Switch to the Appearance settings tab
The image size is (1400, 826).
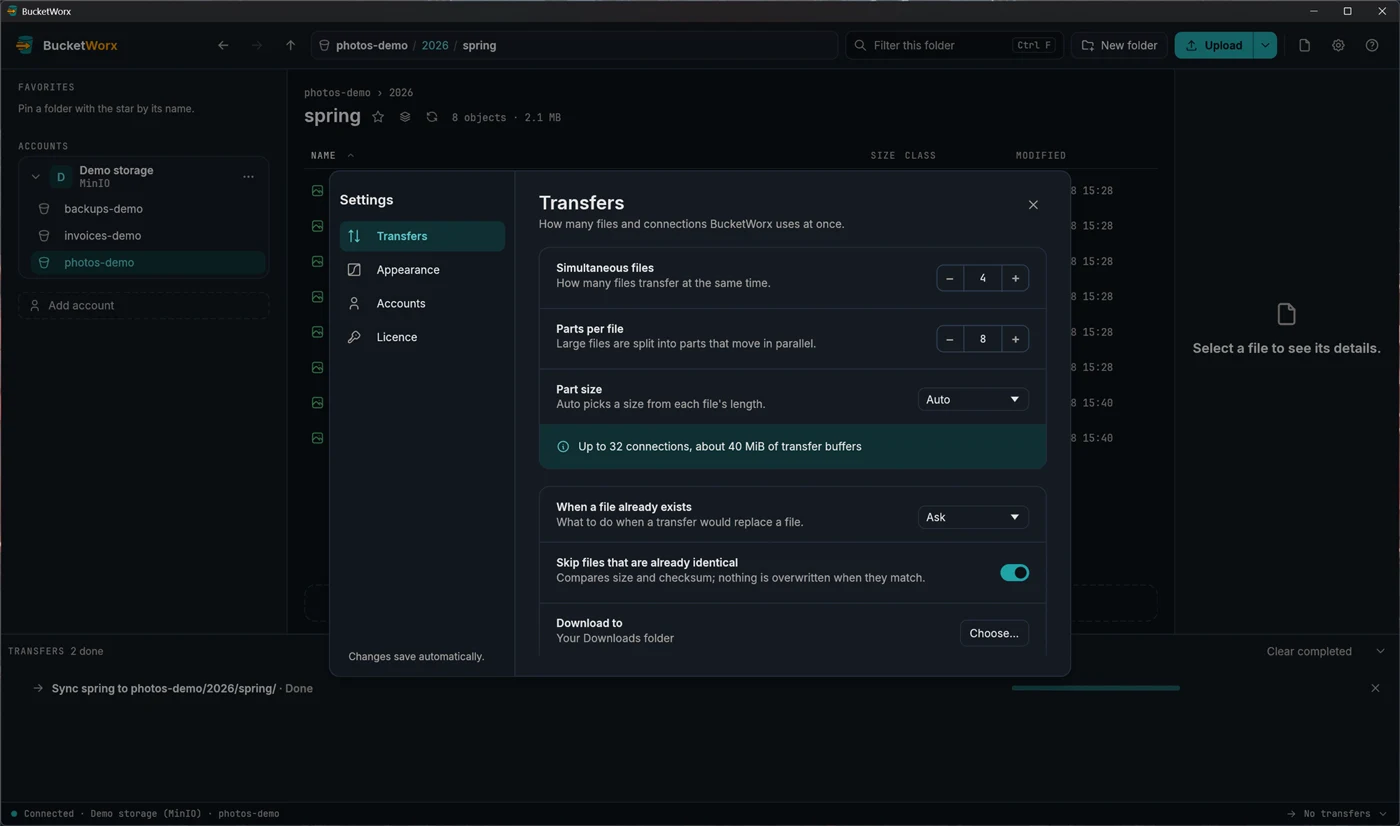(422, 270)
